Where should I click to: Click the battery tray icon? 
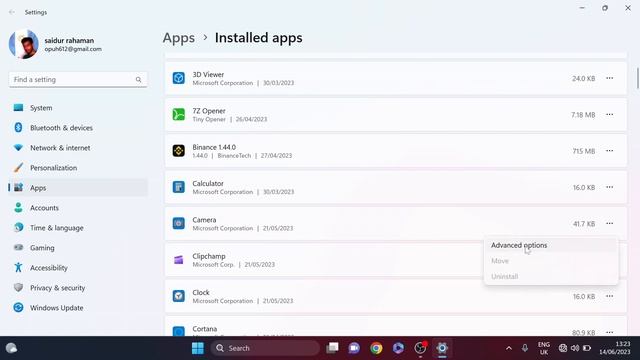click(x=587, y=348)
